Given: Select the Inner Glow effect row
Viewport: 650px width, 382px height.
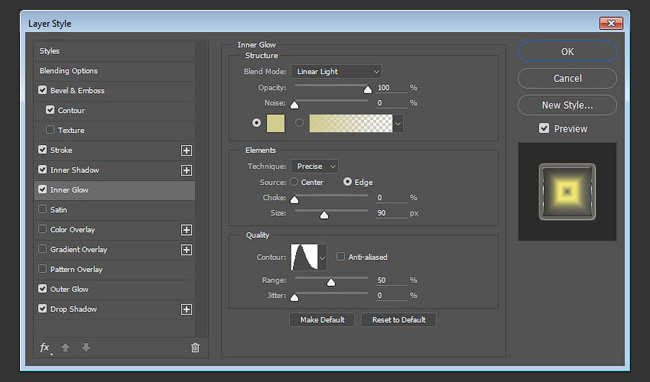Looking at the screenshot, I should click(x=114, y=190).
